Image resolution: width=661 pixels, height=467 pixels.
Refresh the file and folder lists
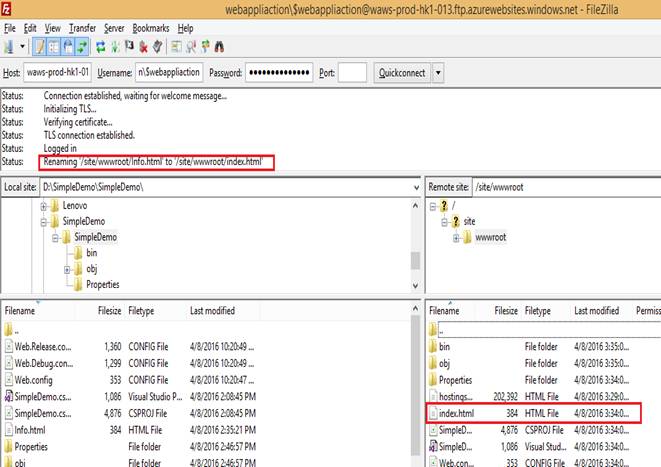(x=100, y=47)
